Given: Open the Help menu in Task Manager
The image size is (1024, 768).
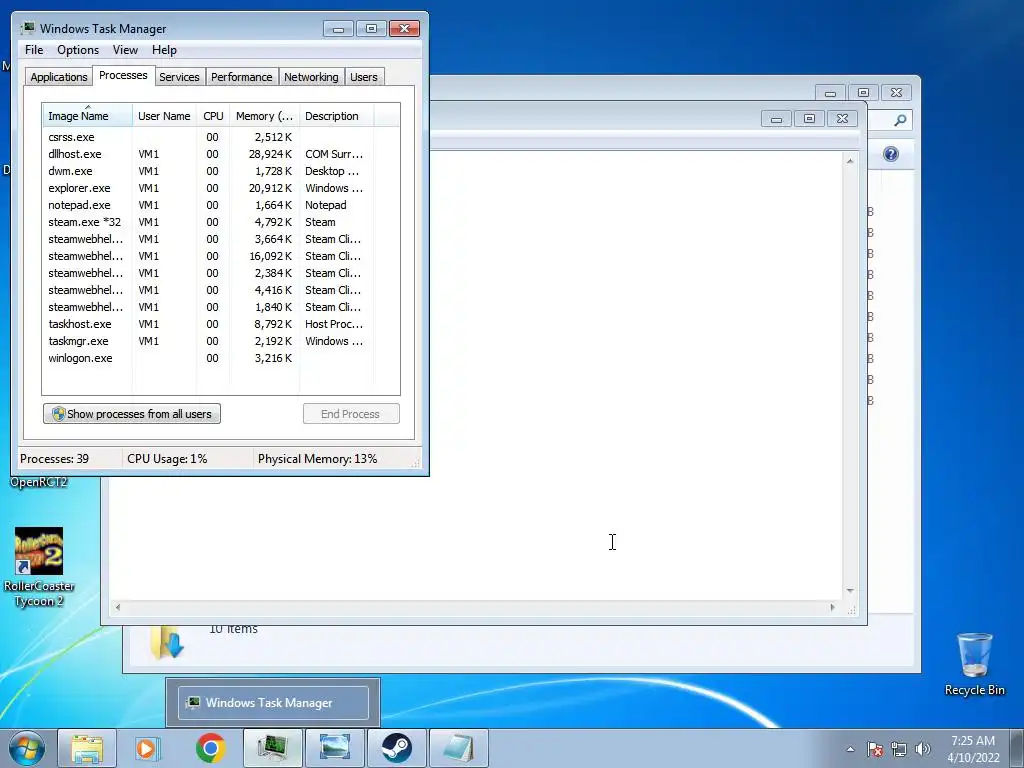Looking at the screenshot, I should [164, 50].
